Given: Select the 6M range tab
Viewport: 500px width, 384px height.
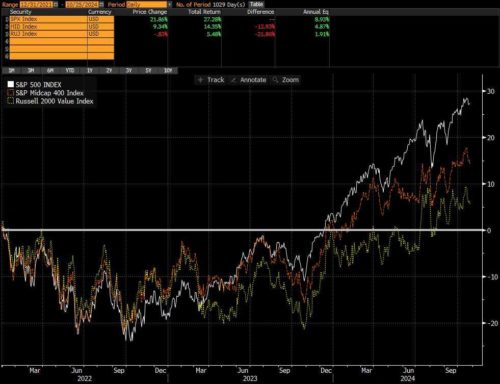Looking at the screenshot, I should tap(50, 71).
